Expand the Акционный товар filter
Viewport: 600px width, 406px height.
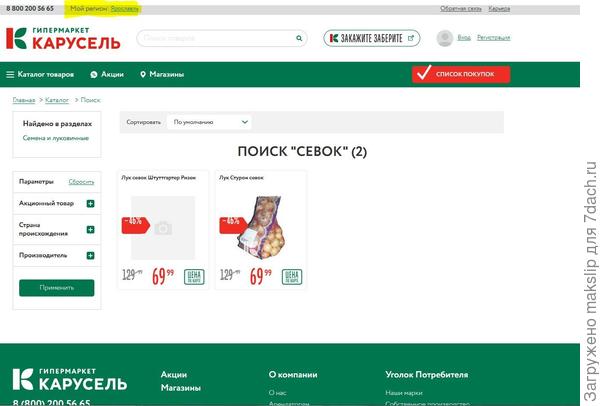tap(90, 204)
